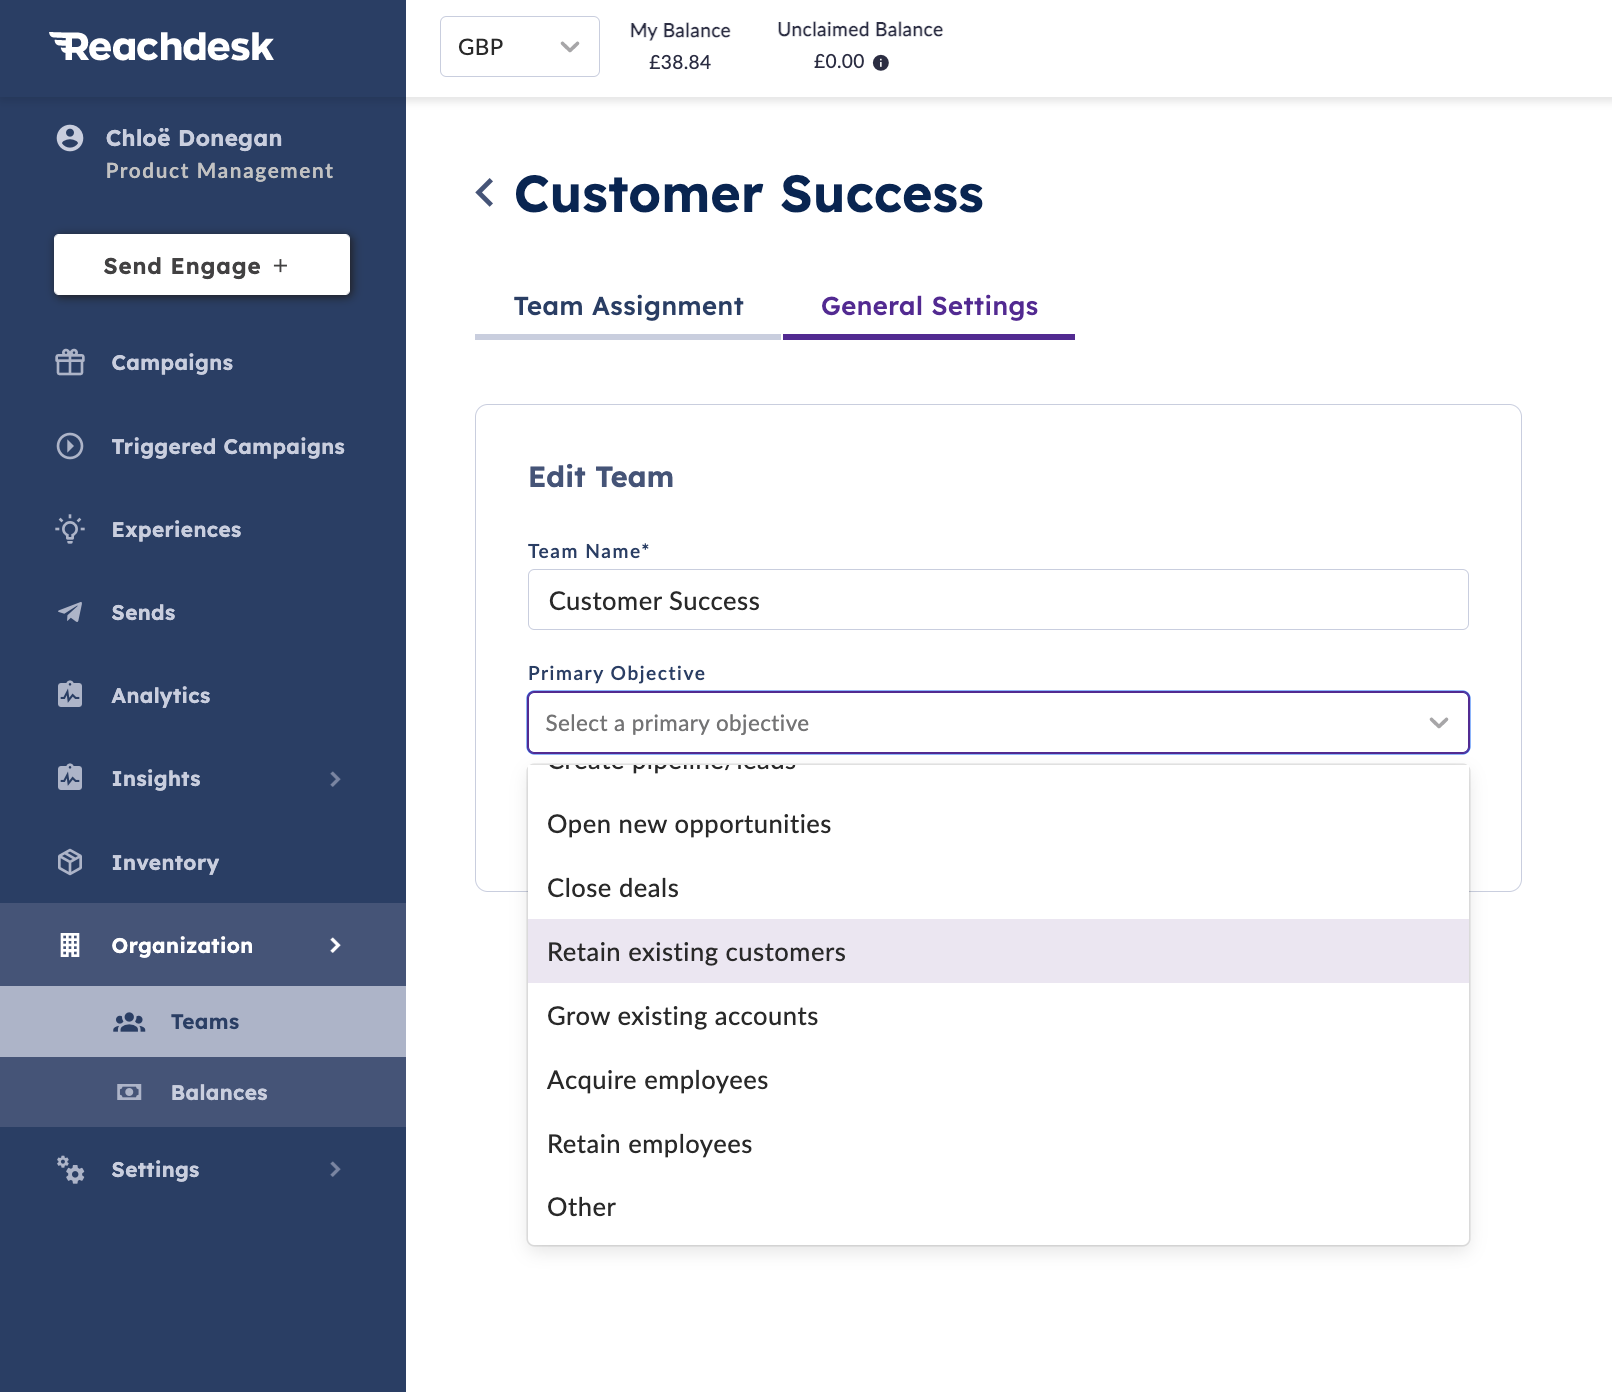Collapse the Organization menu chevron
Viewport: 1612px width, 1392px height.
(335, 945)
